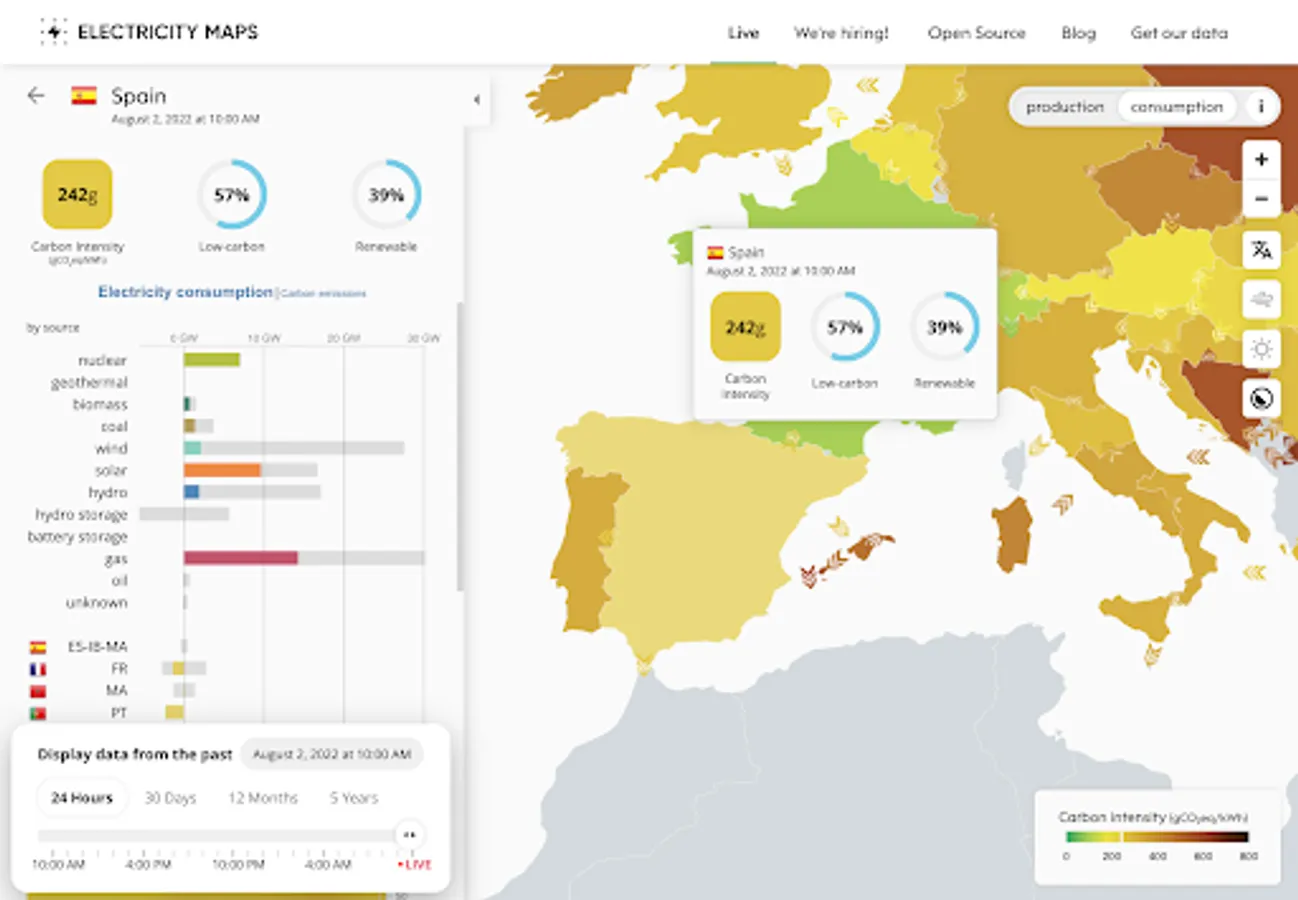
Task: Click the Electricity Maps logo
Action: 148,32
